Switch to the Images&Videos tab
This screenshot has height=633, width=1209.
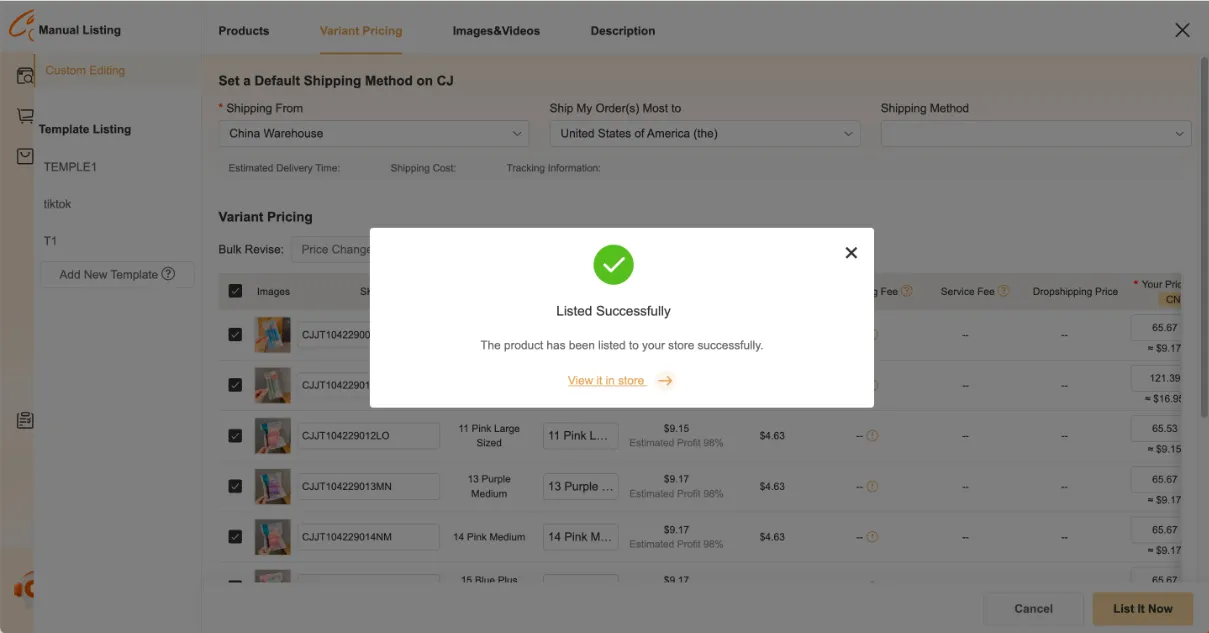click(496, 31)
